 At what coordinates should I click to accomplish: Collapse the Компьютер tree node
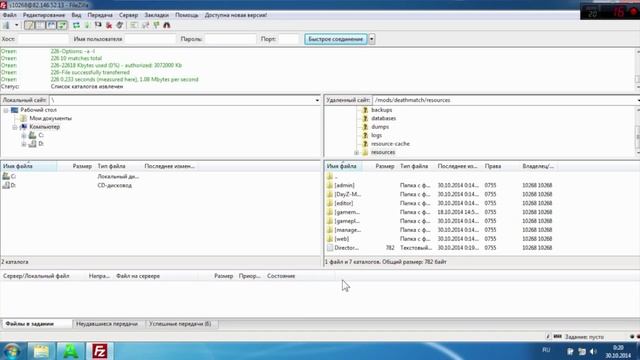point(15,127)
